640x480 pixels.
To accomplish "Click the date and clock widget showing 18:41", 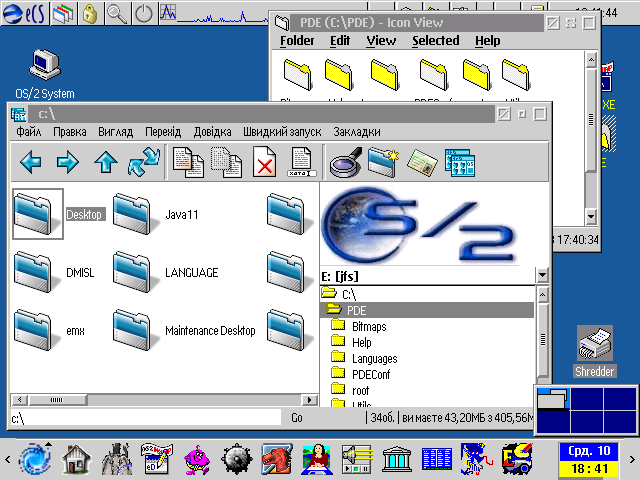I will (589, 460).
